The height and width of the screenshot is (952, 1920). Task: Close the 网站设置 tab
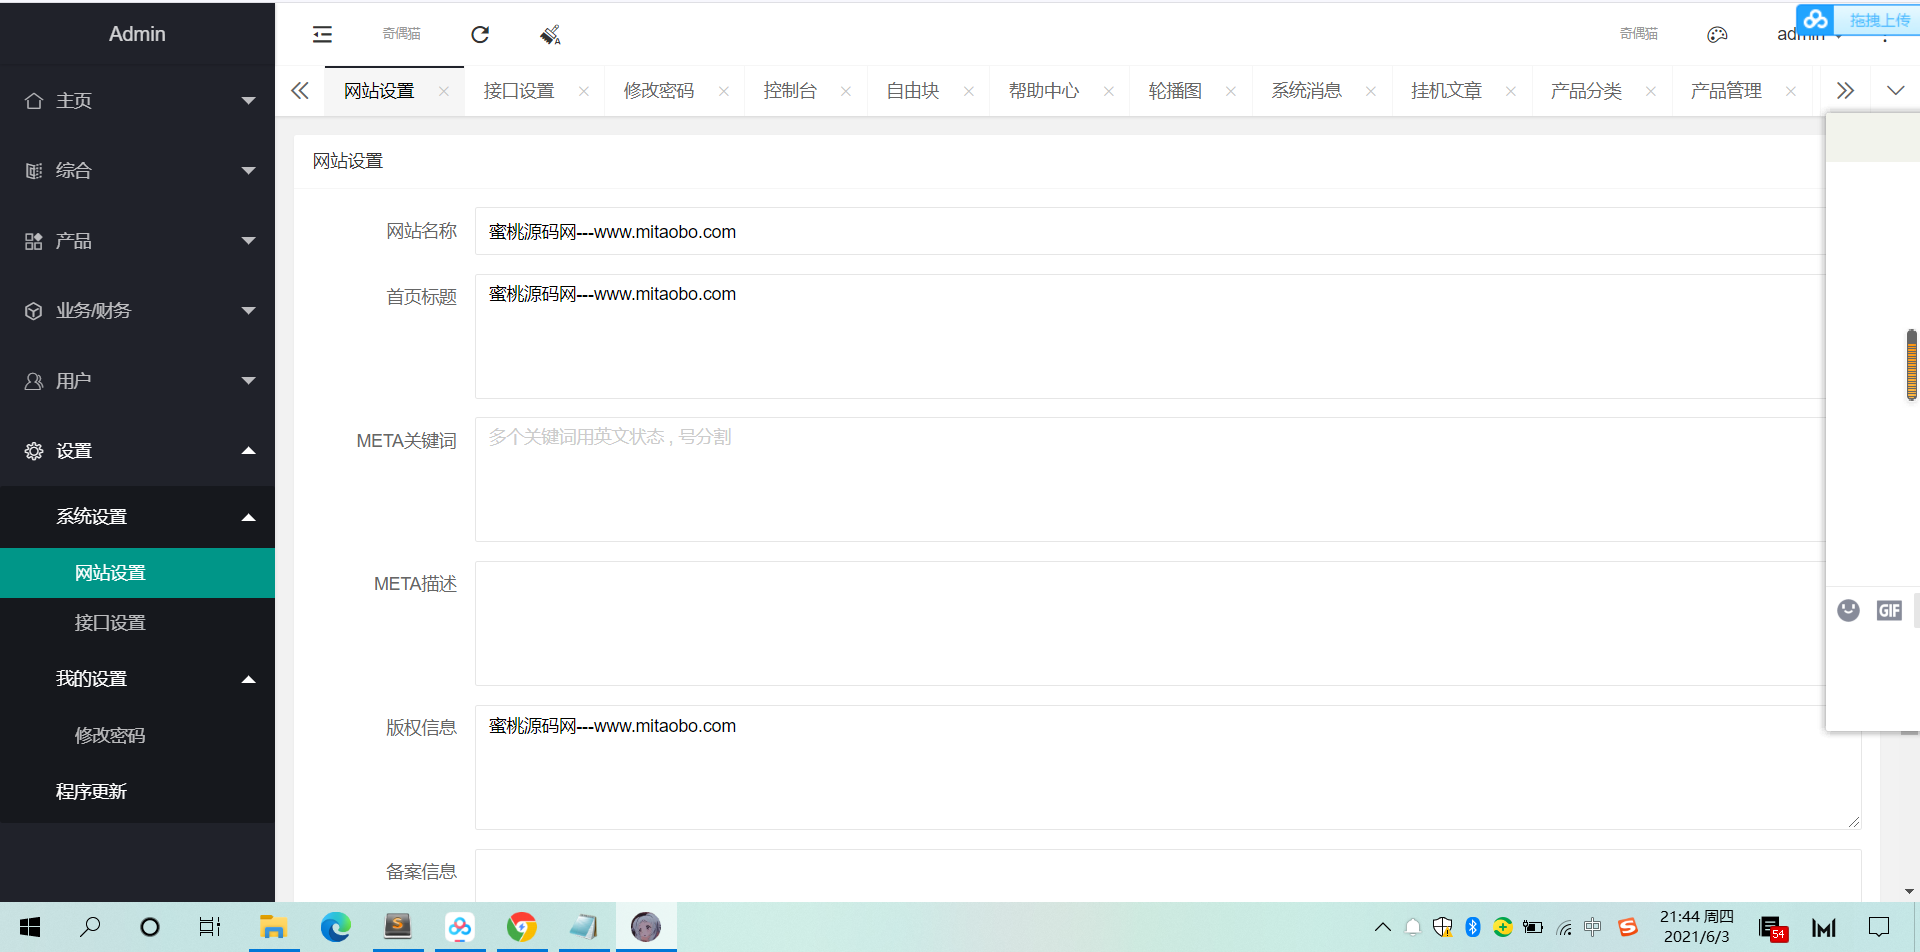[x=444, y=91]
